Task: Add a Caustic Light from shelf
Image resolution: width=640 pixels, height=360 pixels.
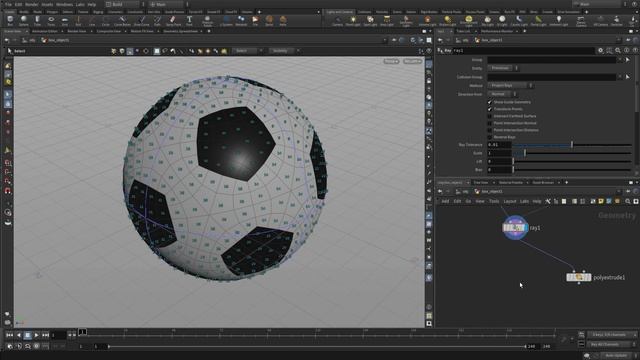Action: click(x=519, y=21)
